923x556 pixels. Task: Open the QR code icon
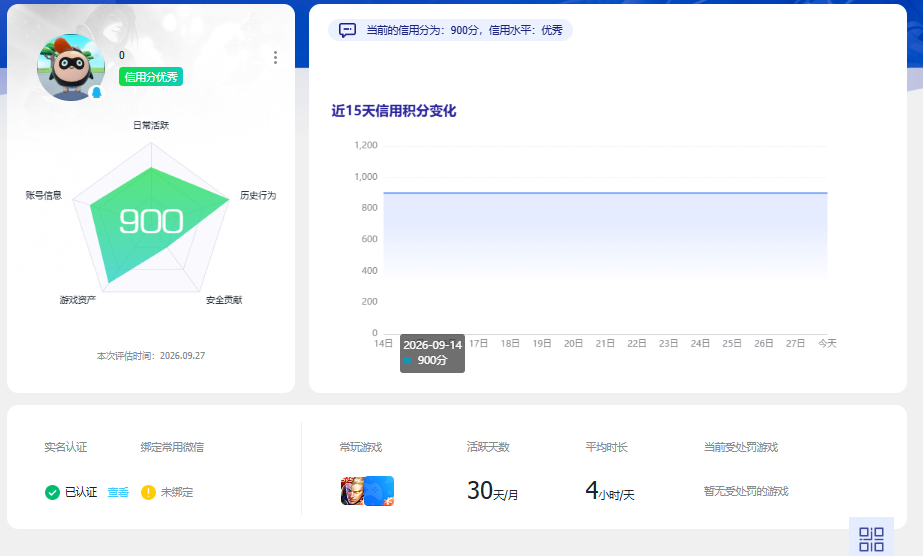coord(871,539)
